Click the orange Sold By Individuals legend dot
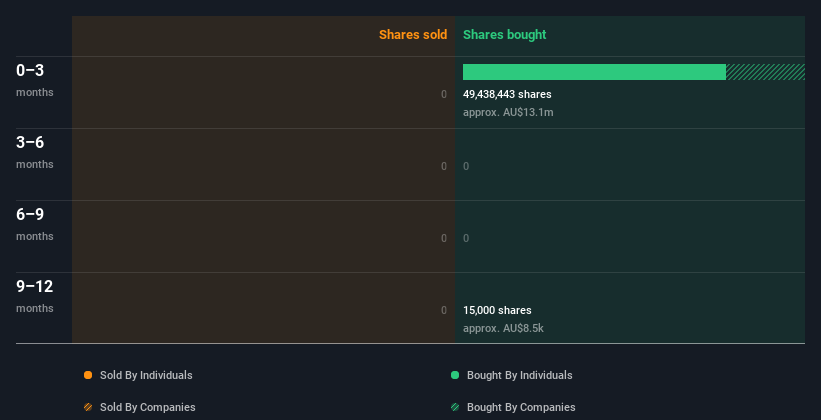The height and width of the screenshot is (420, 821). pyautogui.click(x=88, y=375)
